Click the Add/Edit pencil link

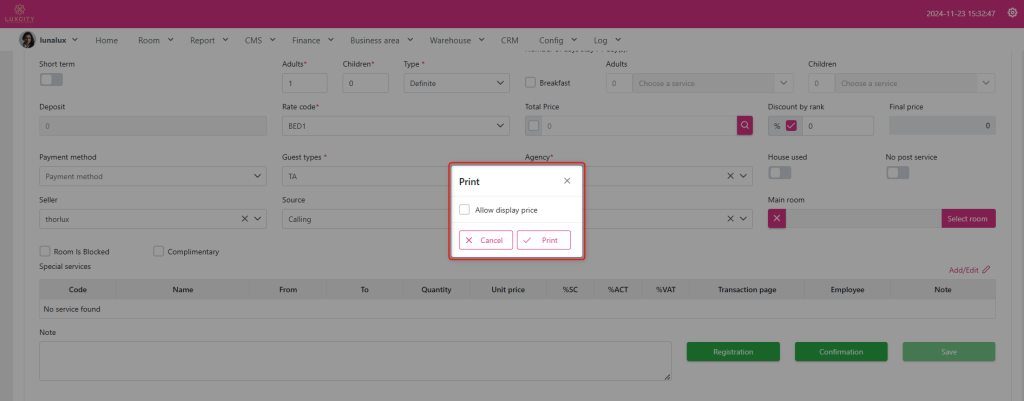point(969,269)
